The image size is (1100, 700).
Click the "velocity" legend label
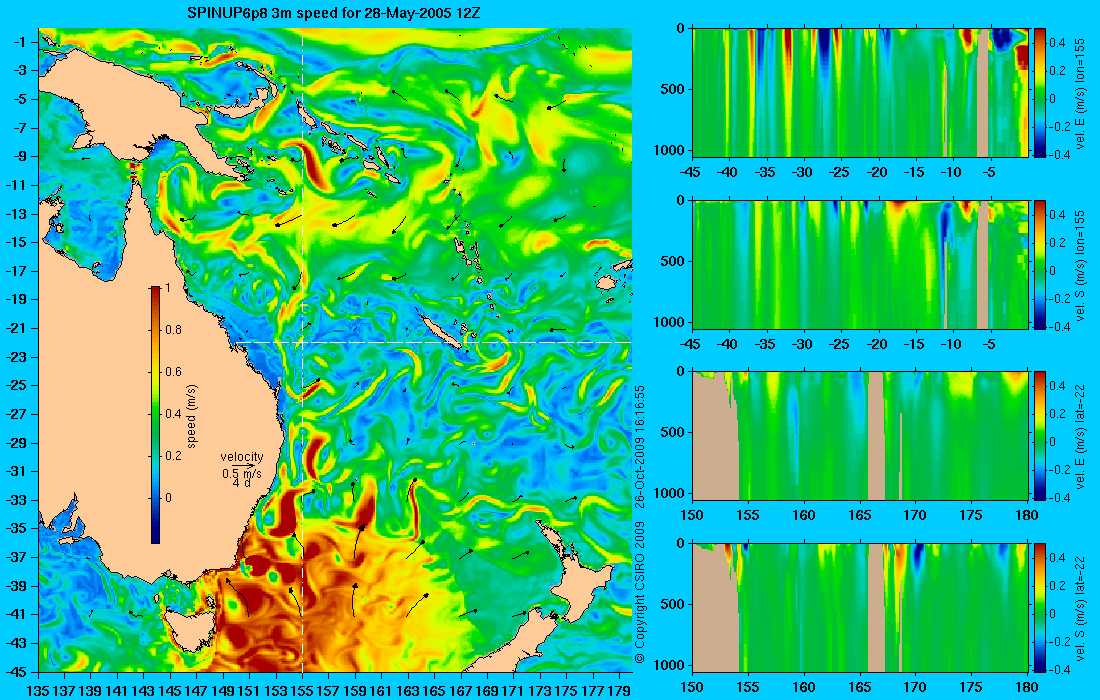click(x=241, y=457)
